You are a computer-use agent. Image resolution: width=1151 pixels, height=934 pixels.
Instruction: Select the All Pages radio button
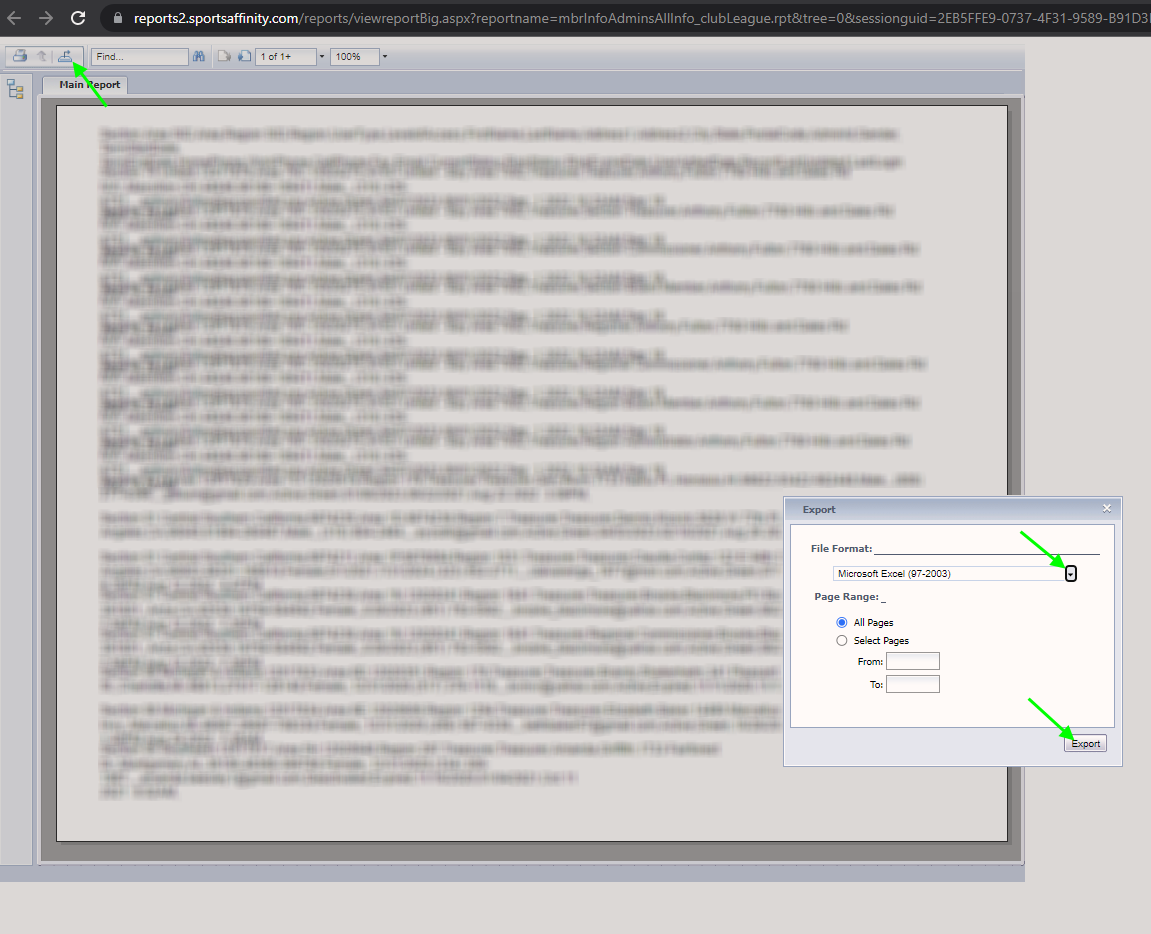[x=842, y=622]
